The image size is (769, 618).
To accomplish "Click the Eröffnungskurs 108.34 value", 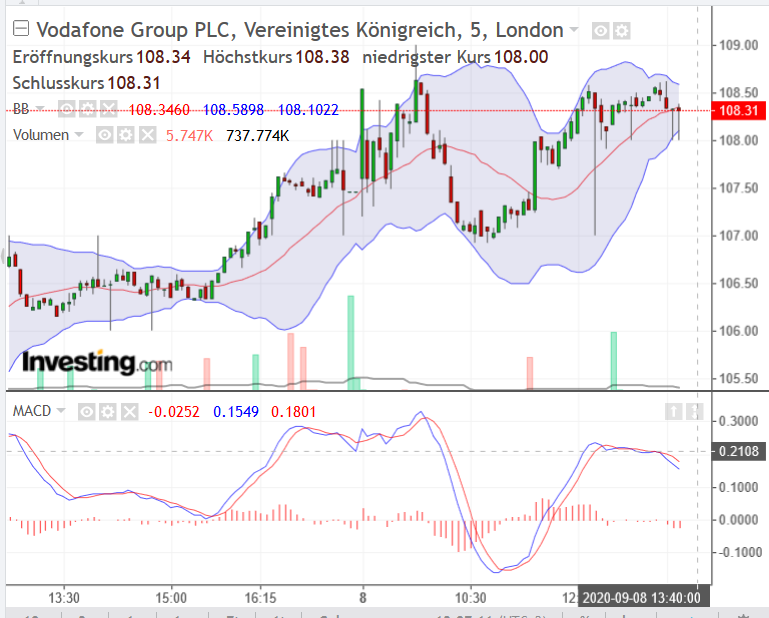I will click(163, 57).
